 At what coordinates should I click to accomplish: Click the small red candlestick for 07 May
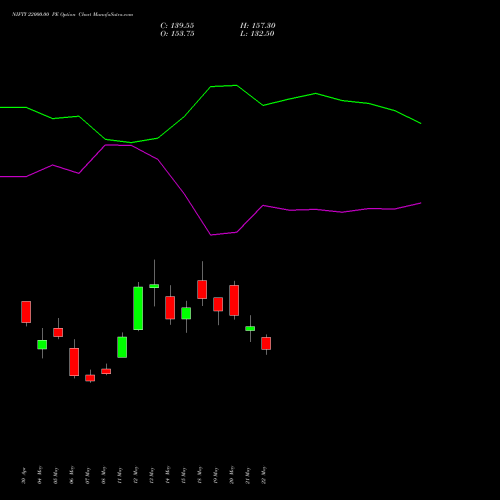(x=90, y=378)
